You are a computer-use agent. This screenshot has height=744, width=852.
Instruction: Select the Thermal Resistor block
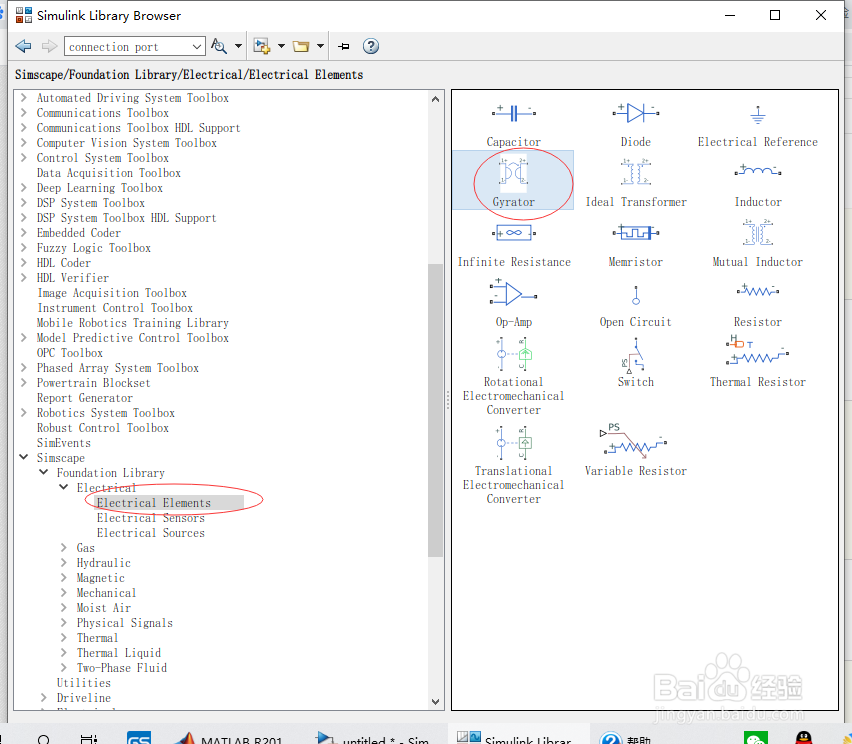pos(757,362)
